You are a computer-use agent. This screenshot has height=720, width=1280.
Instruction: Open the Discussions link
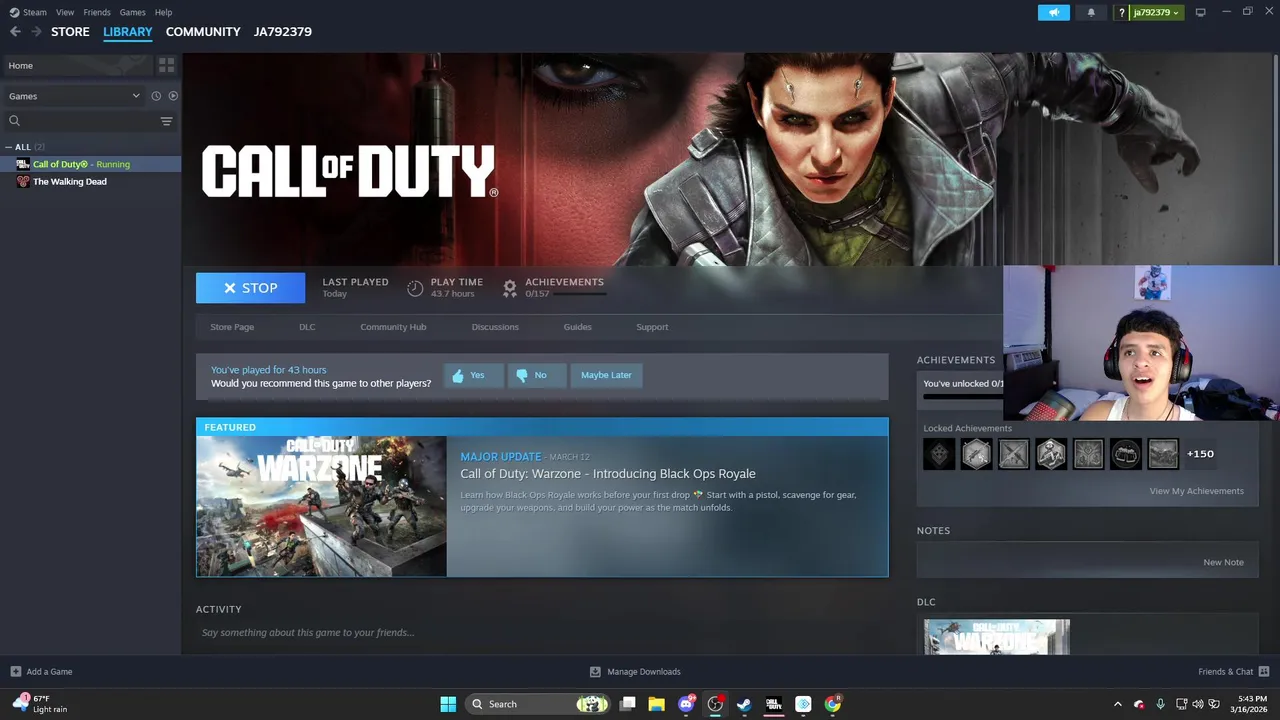click(495, 327)
